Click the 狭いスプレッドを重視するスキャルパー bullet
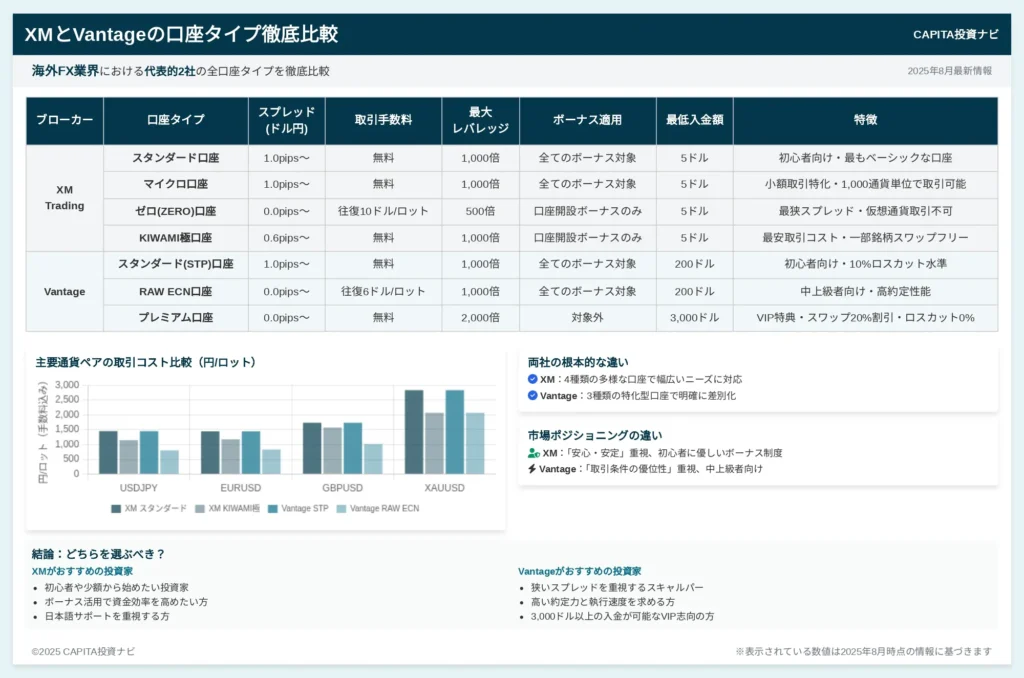 617,587
